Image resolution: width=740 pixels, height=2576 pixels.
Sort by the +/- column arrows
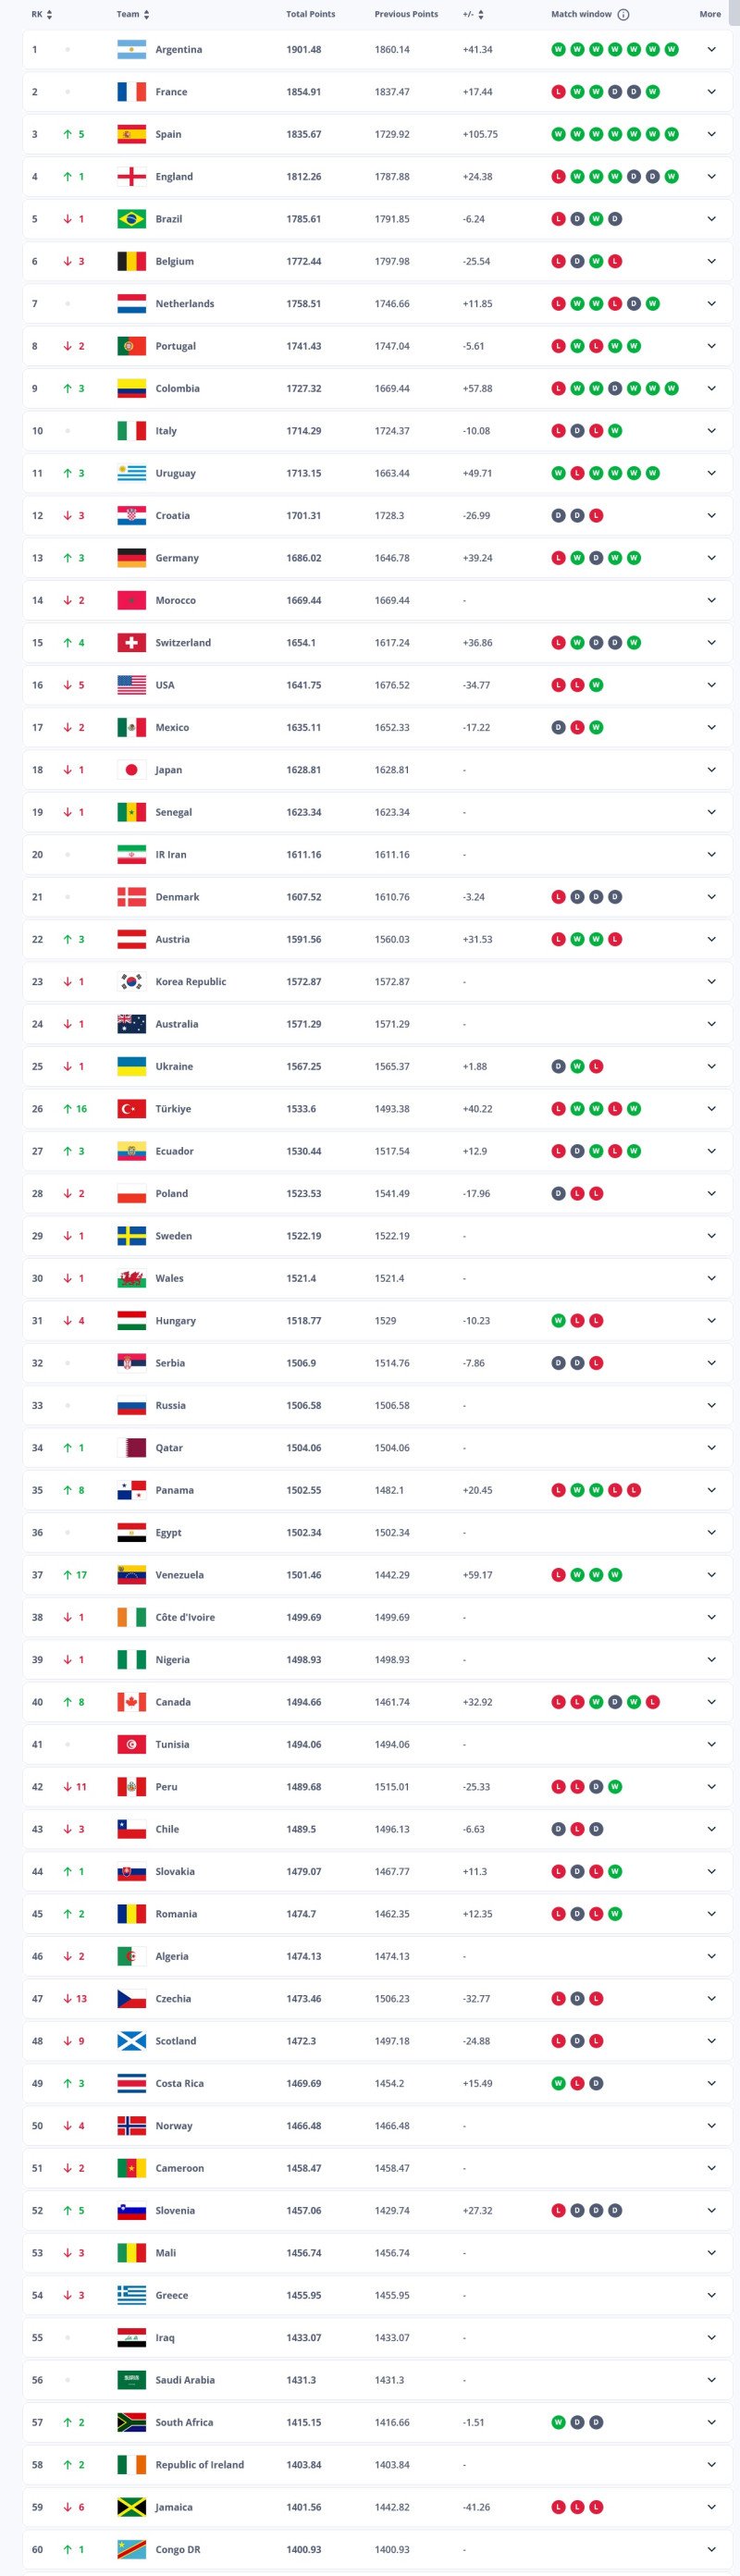481,14
